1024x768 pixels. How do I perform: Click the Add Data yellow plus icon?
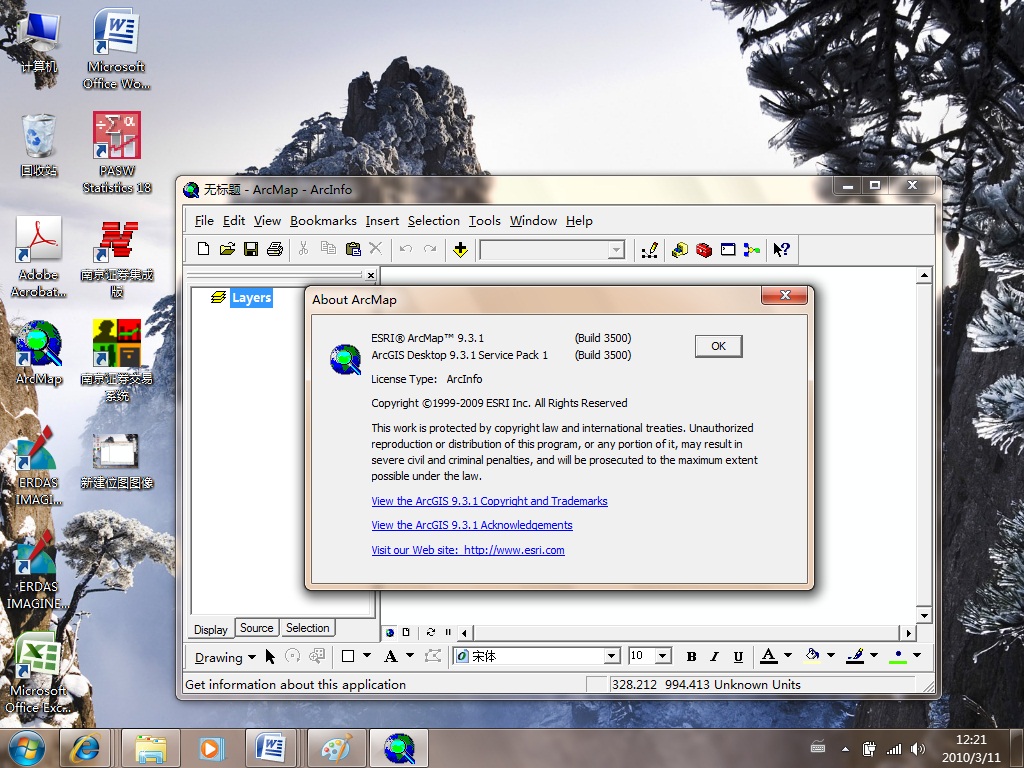(x=460, y=249)
